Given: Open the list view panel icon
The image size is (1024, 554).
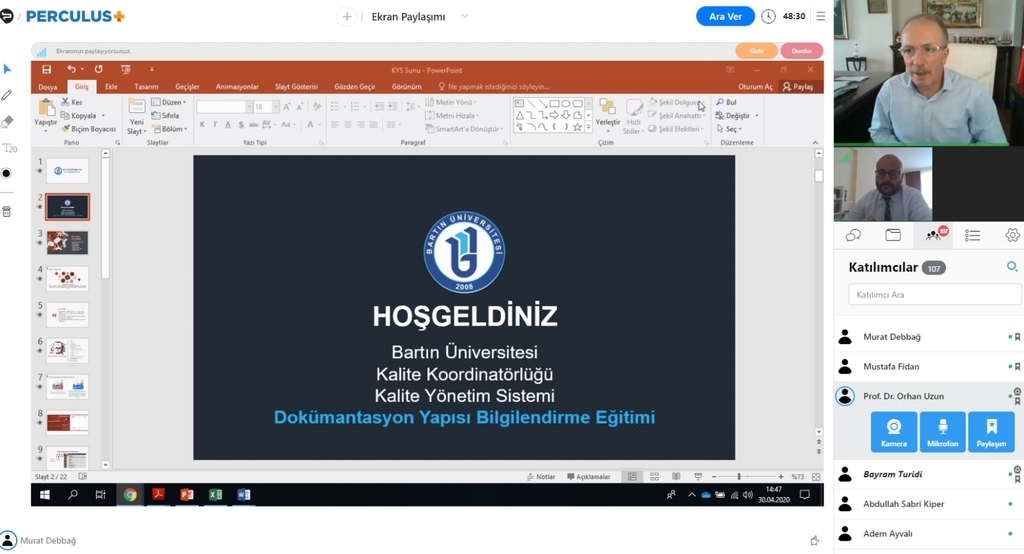Looking at the screenshot, I should (x=972, y=235).
